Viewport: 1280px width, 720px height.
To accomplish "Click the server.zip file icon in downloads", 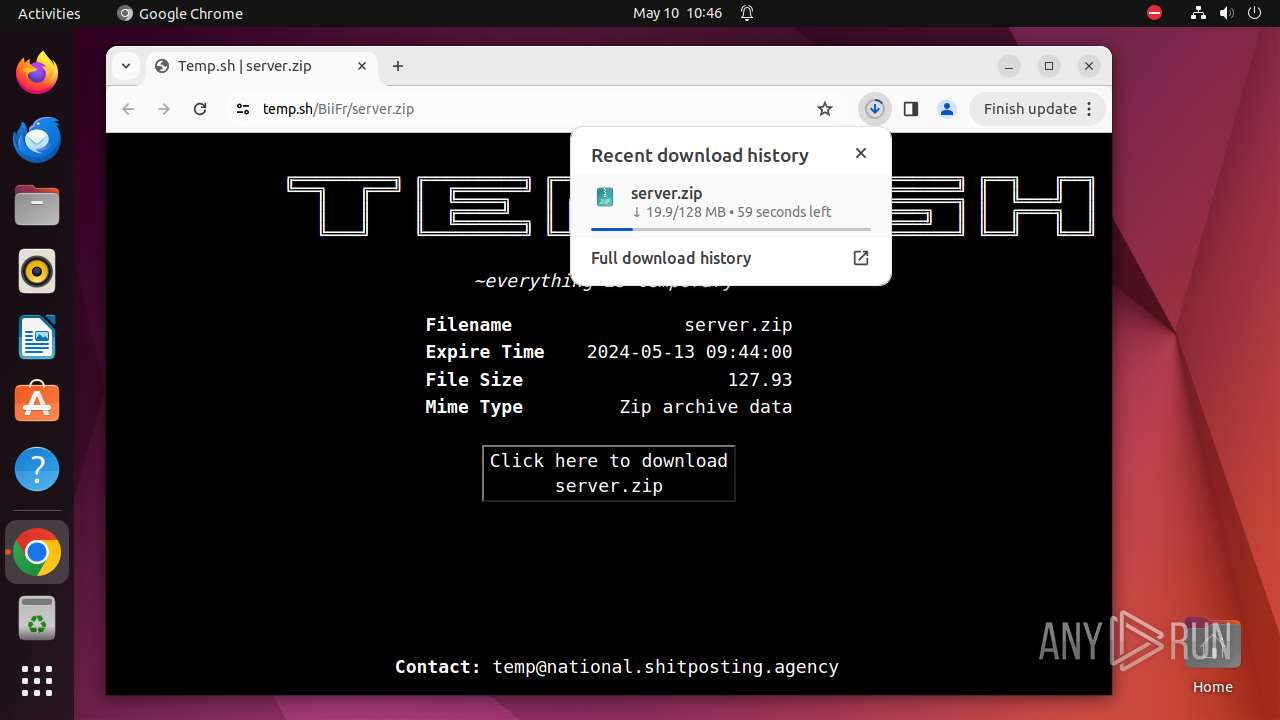I will pyautogui.click(x=605, y=197).
